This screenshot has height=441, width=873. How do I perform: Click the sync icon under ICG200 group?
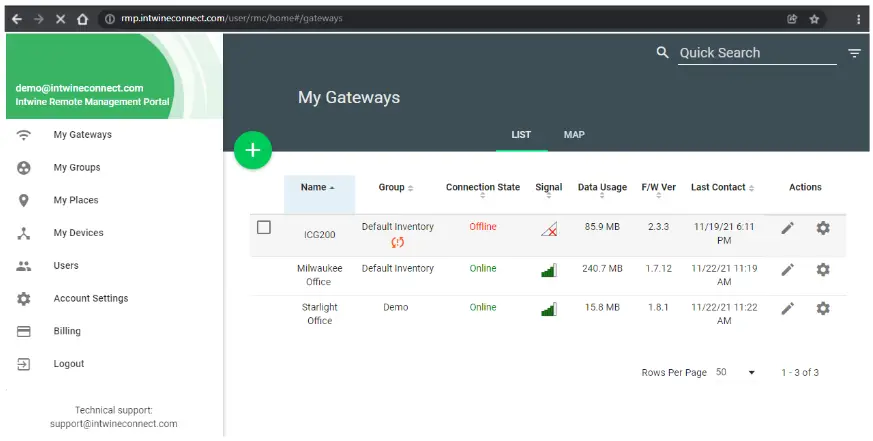click(397, 242)
